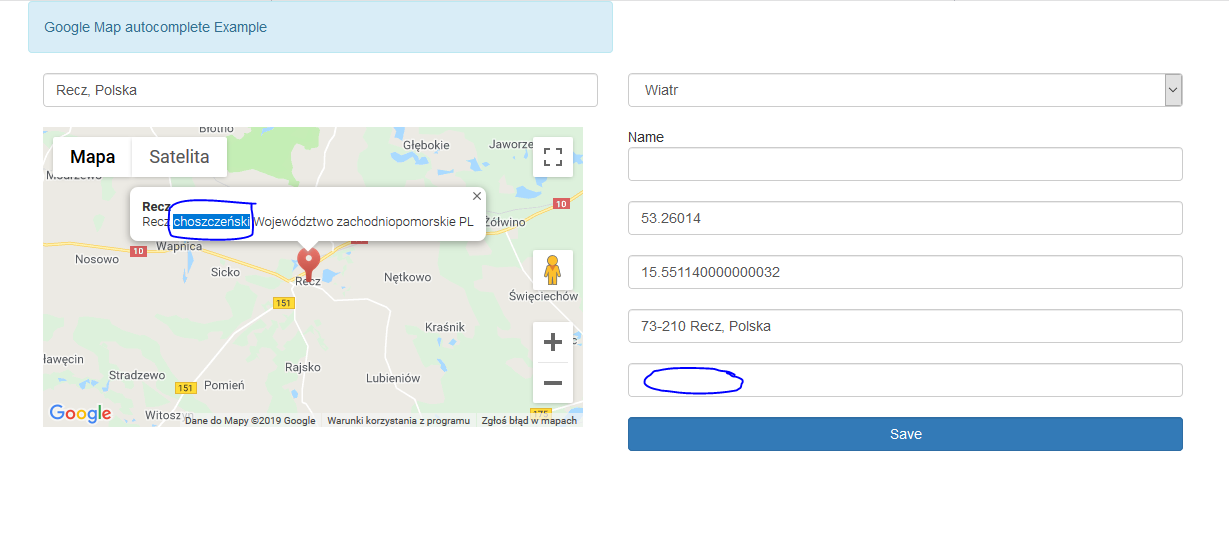The image size is (1229, 551).
Task: Toggle fullscreen map view
Action: (x=552, y=157)
